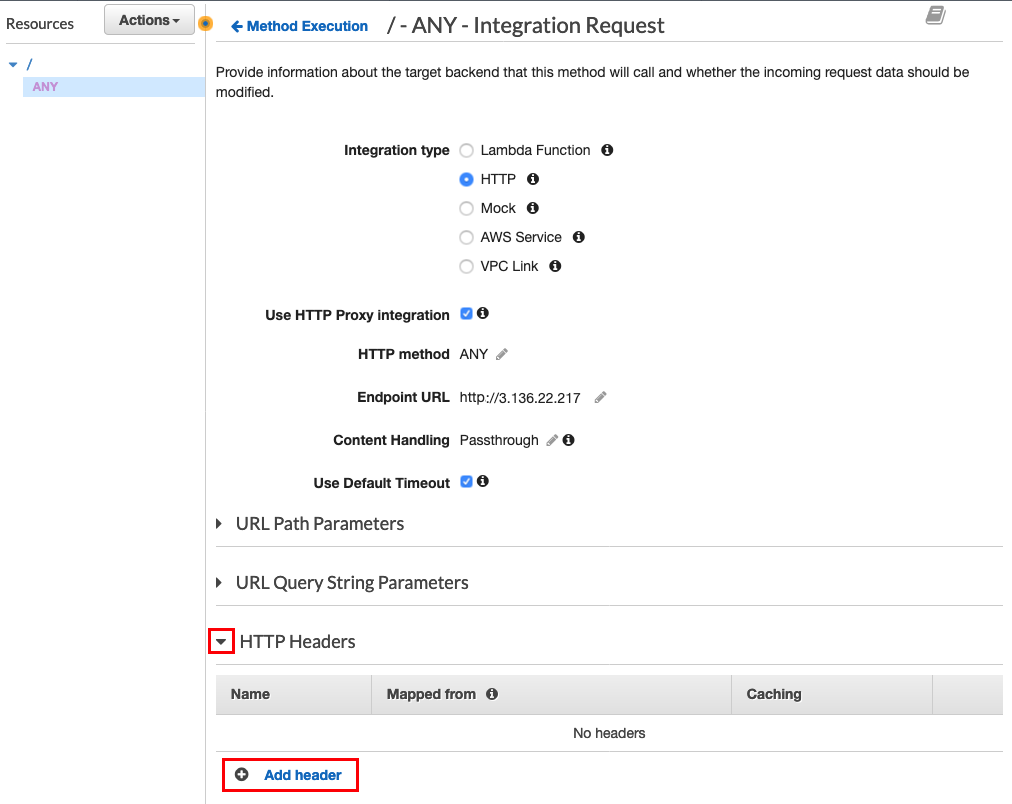Click info icon beside Use Default Timeout
The image size is (1012, 804).
pyautogui.click(x=483, y=481)
